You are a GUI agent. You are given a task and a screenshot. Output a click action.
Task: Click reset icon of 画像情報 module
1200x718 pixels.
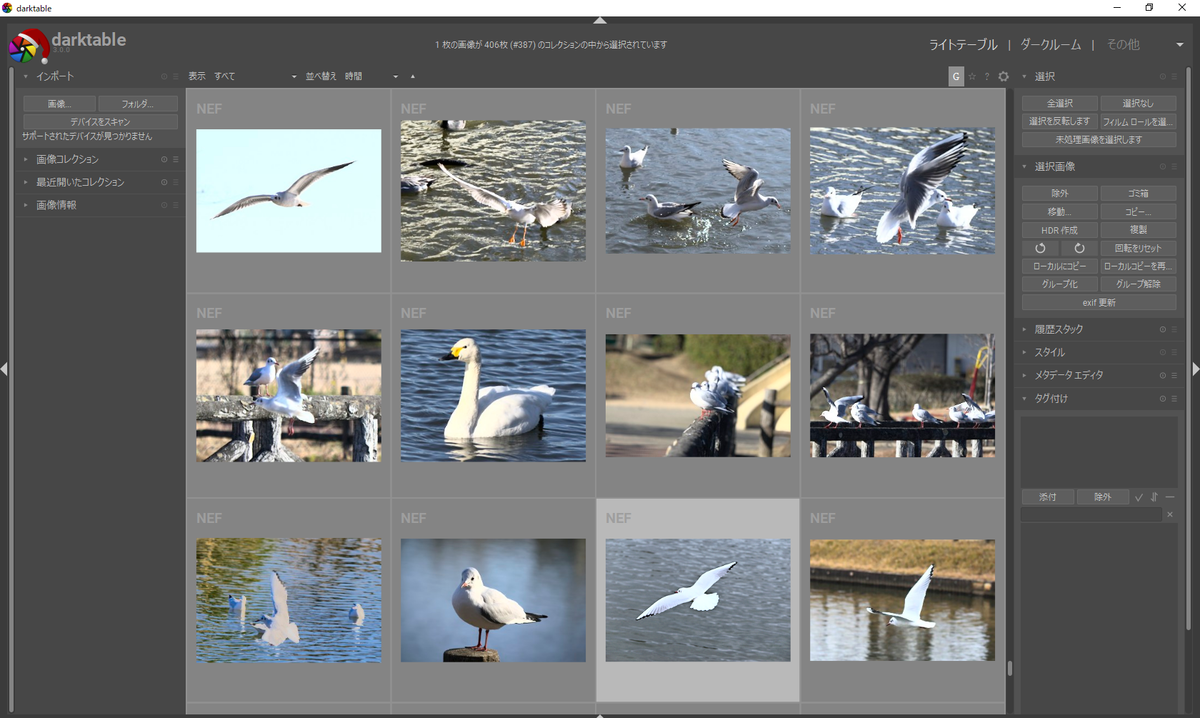click(x=164, y=205)
